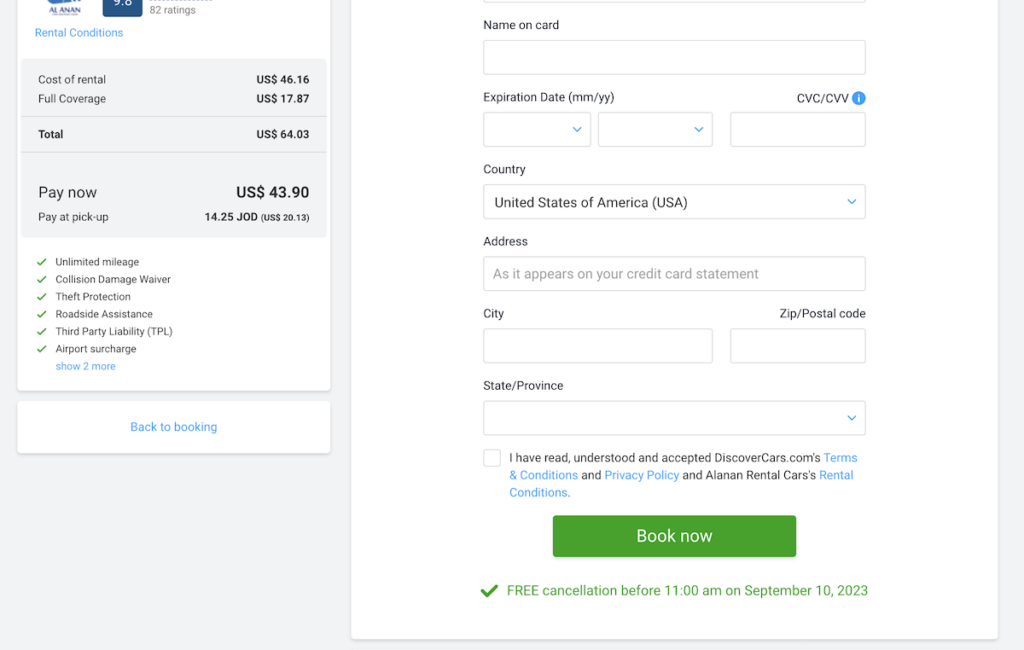Click the Cost of rental price US$ 46.16

click(283, 80)
